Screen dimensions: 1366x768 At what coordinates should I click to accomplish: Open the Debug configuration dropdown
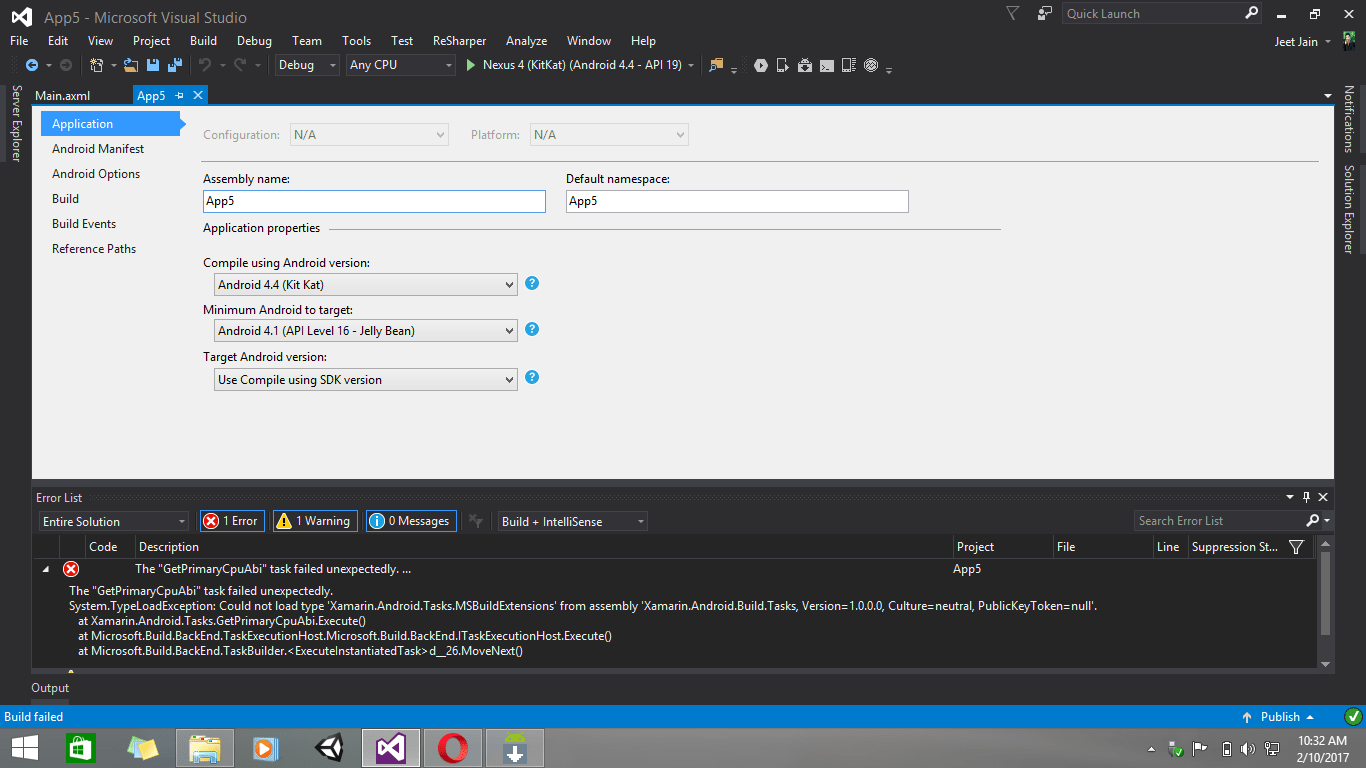(x=307, y=65)
